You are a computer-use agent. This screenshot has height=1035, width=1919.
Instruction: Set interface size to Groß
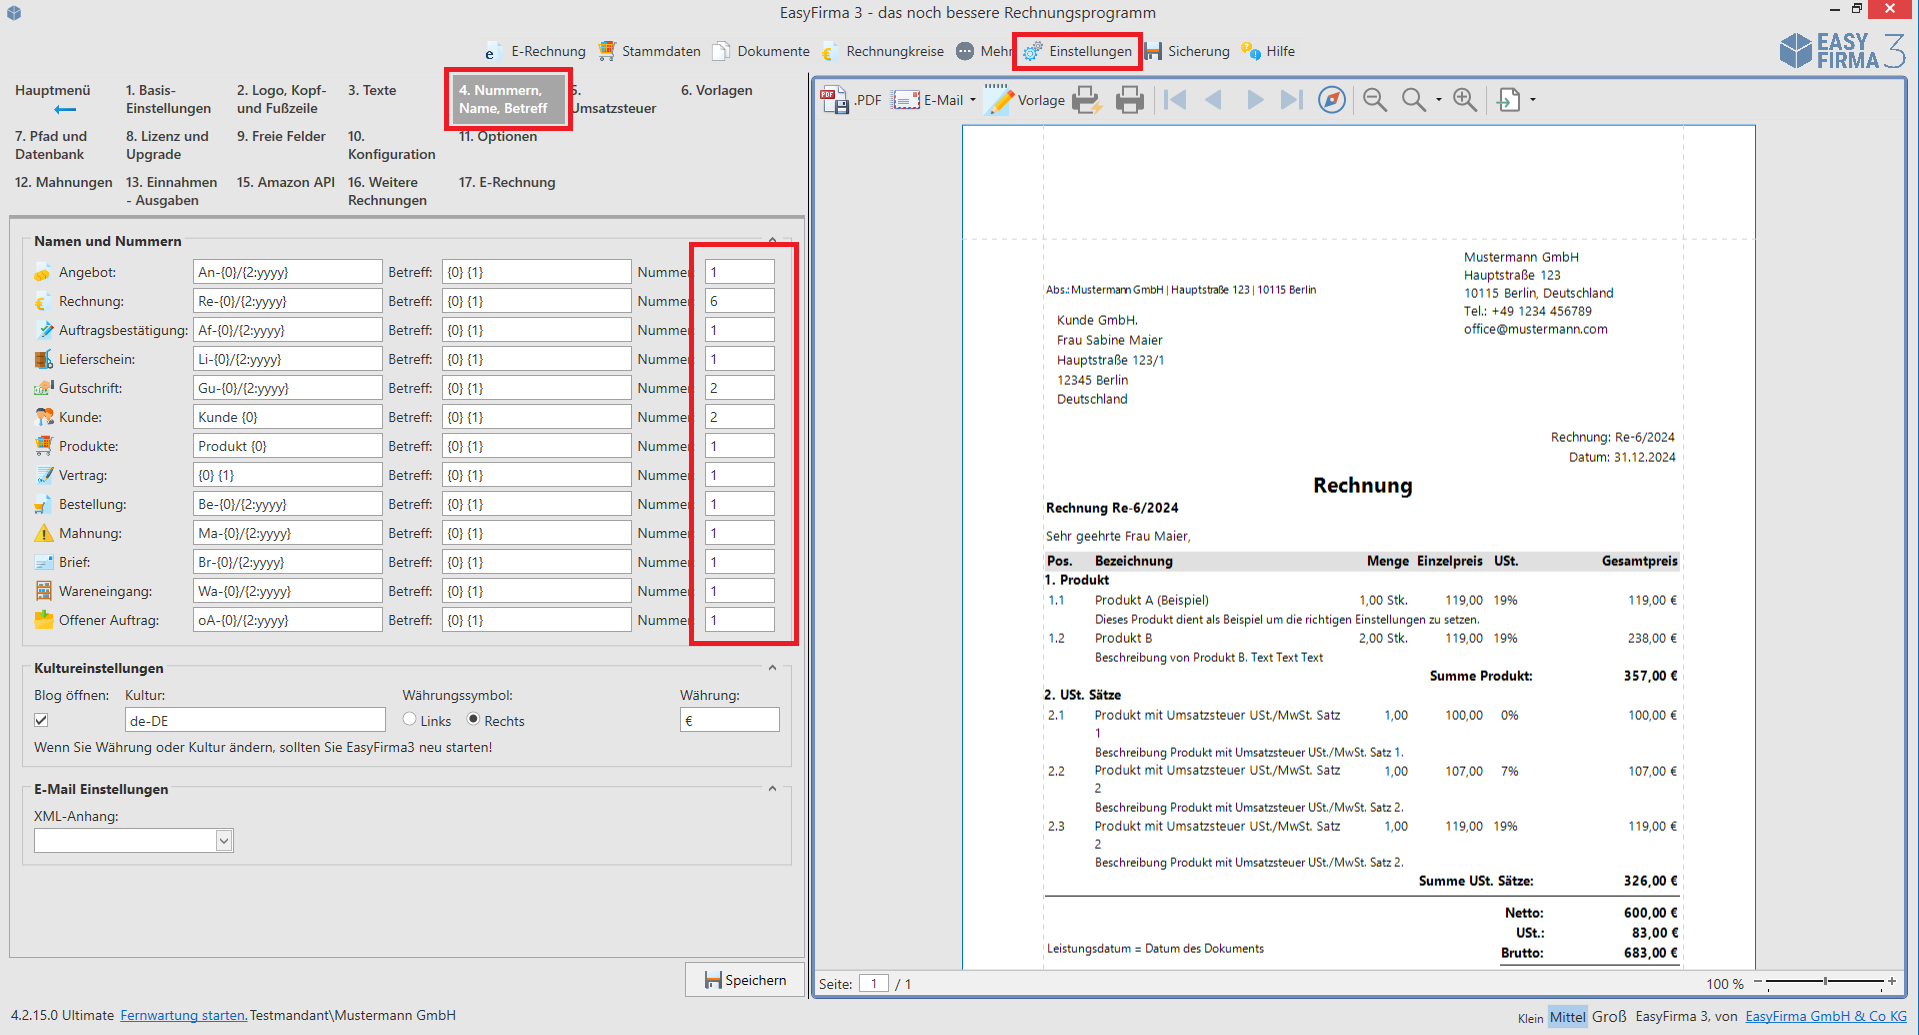coord(1609,1016)
